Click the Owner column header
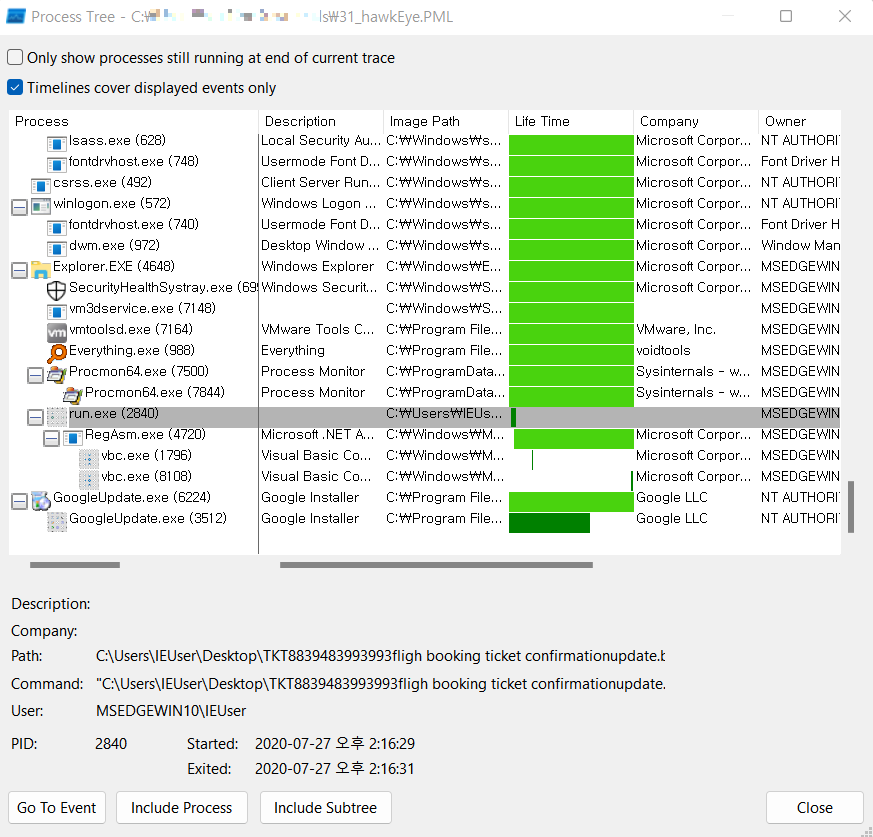Image resolution: width=873 pixels, height=837 pixels. click(x=800, y=121)
